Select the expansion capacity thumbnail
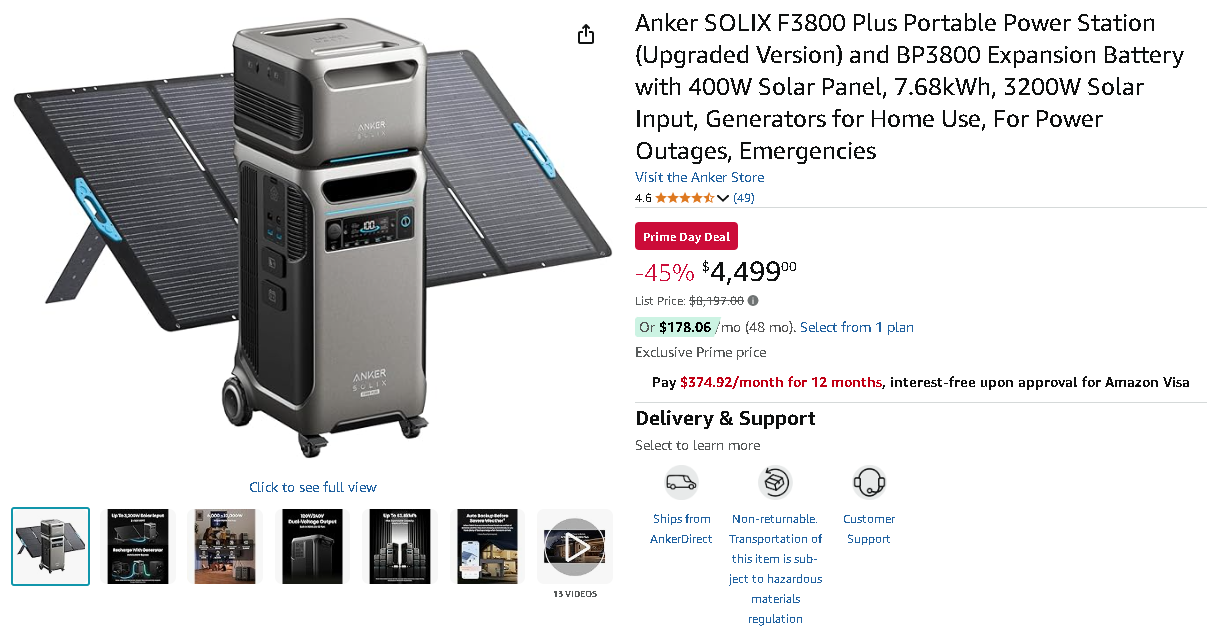This screenshot has height=629, width=1210. [x=400, y=546]
